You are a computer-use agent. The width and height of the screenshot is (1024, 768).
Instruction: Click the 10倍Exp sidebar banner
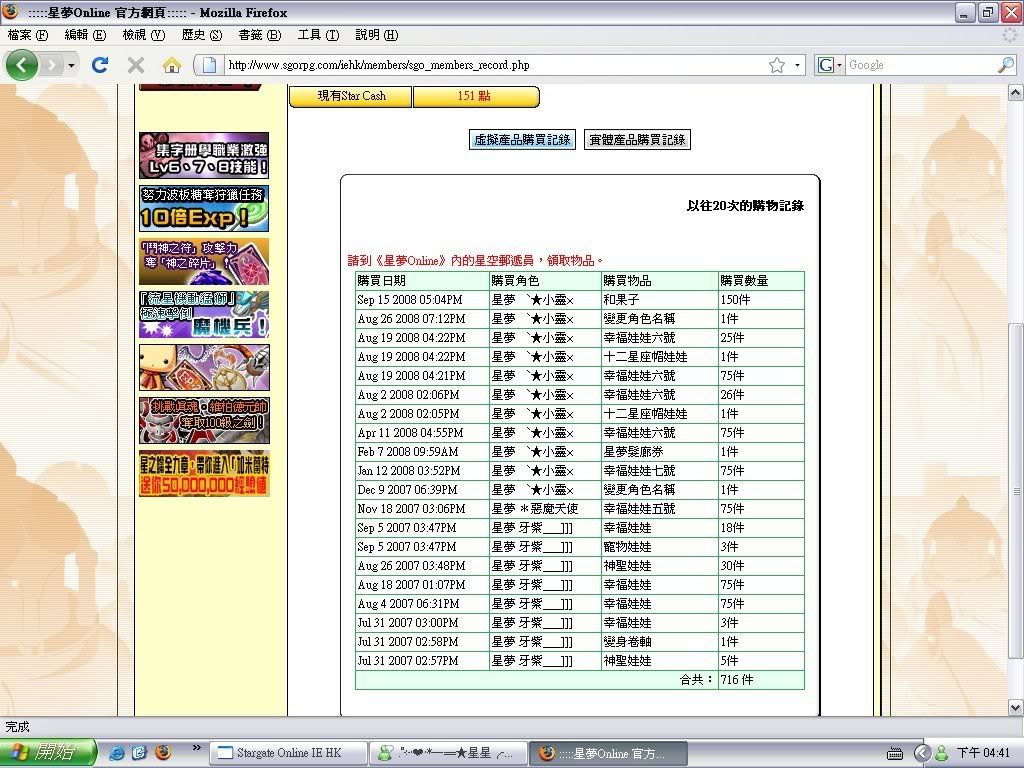(x=204, y=209)
